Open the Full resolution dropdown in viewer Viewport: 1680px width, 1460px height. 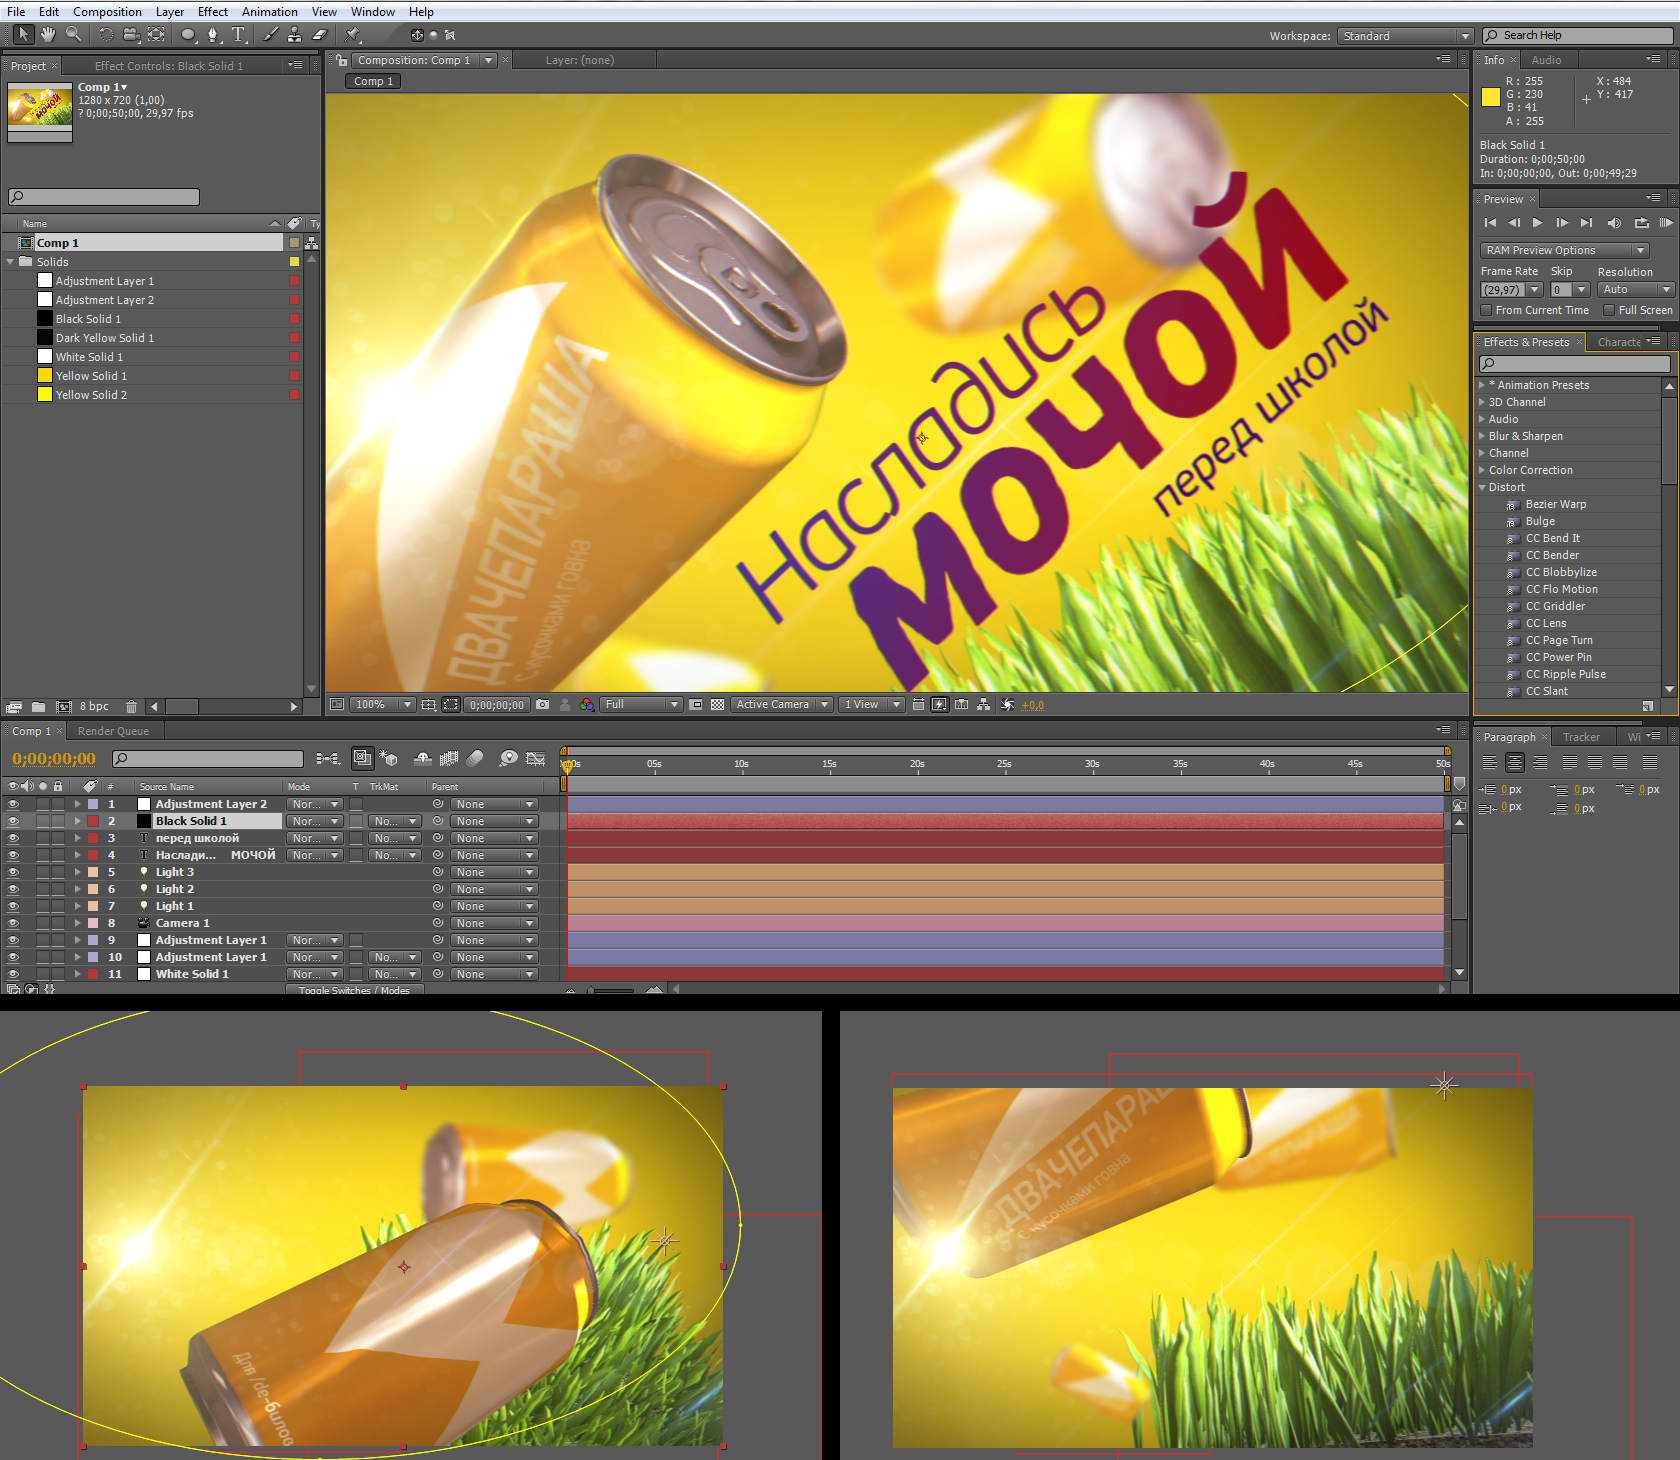(x=641, y=705)
